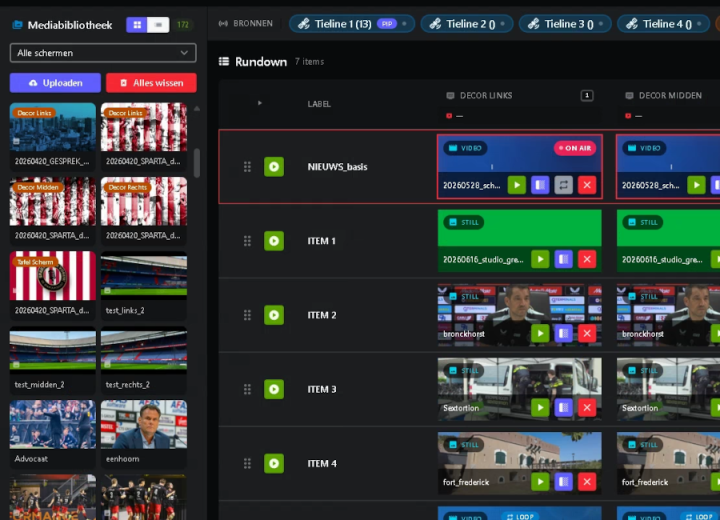
Task: Select 20260420_GESPREK media thumbnail
Action: click(x=52, y=136)
